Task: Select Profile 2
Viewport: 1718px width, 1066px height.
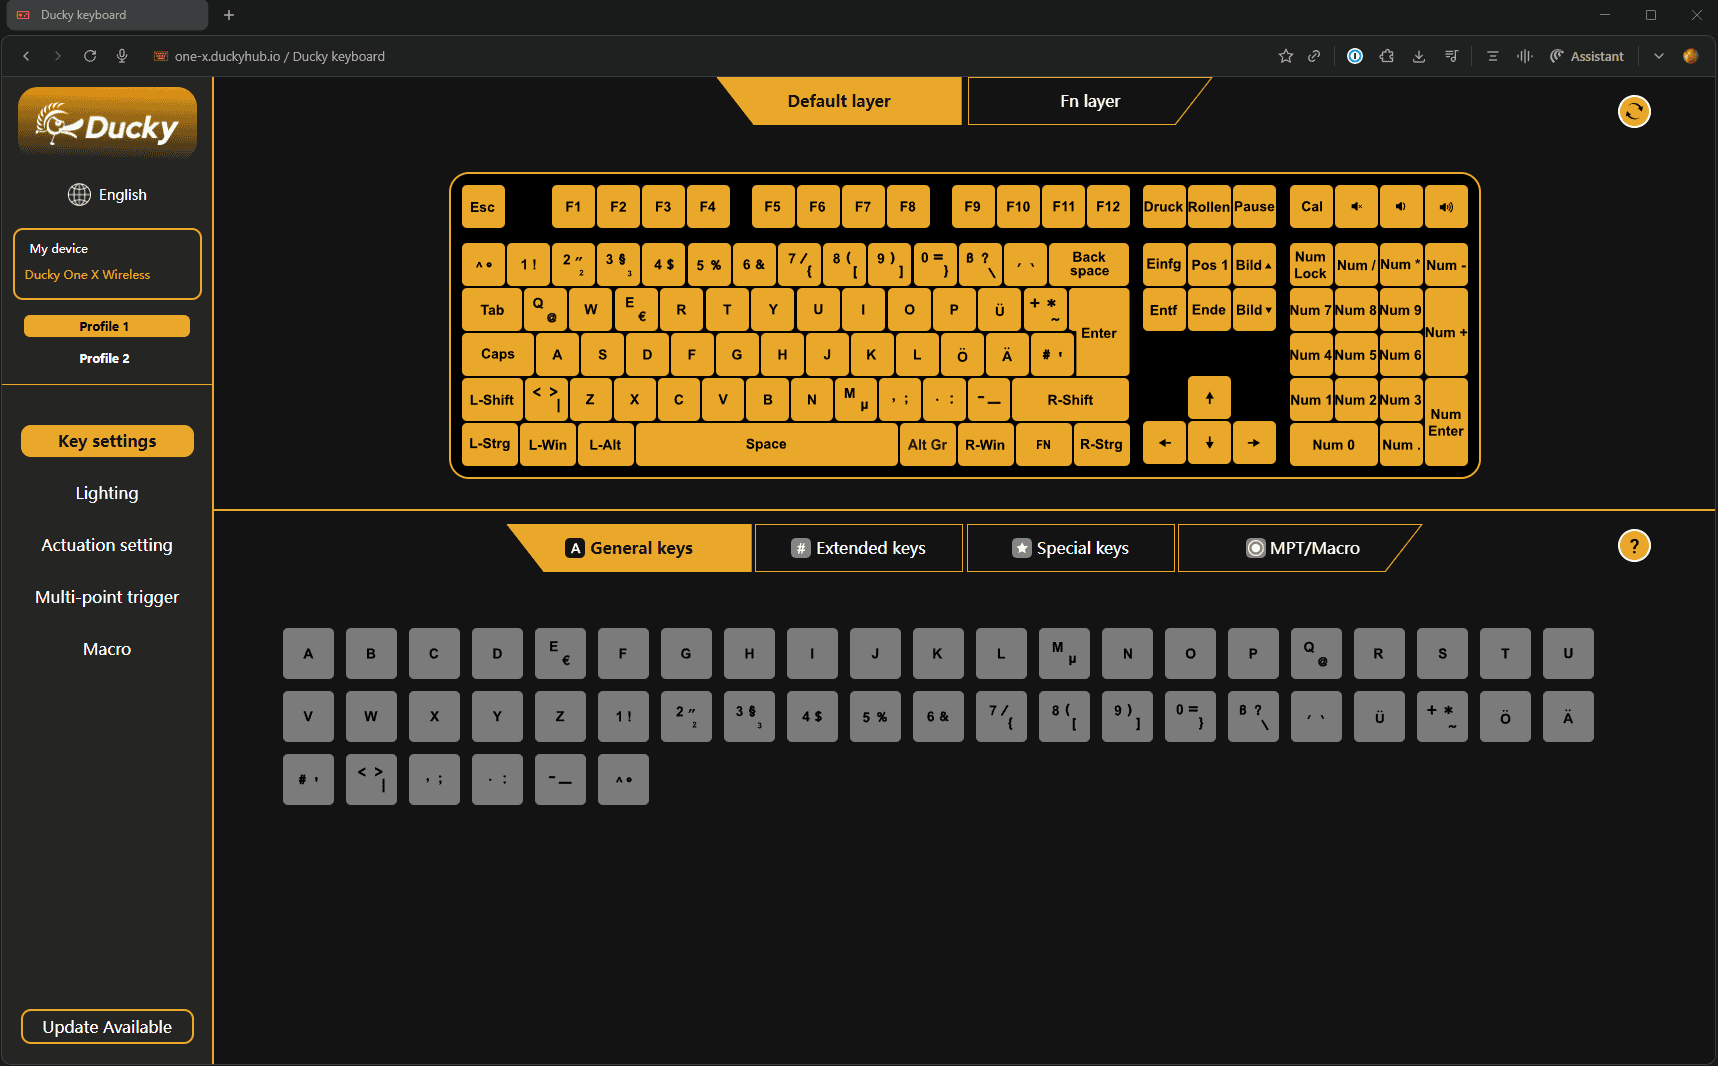Action: pyautogui.click(x=105, y=358)
